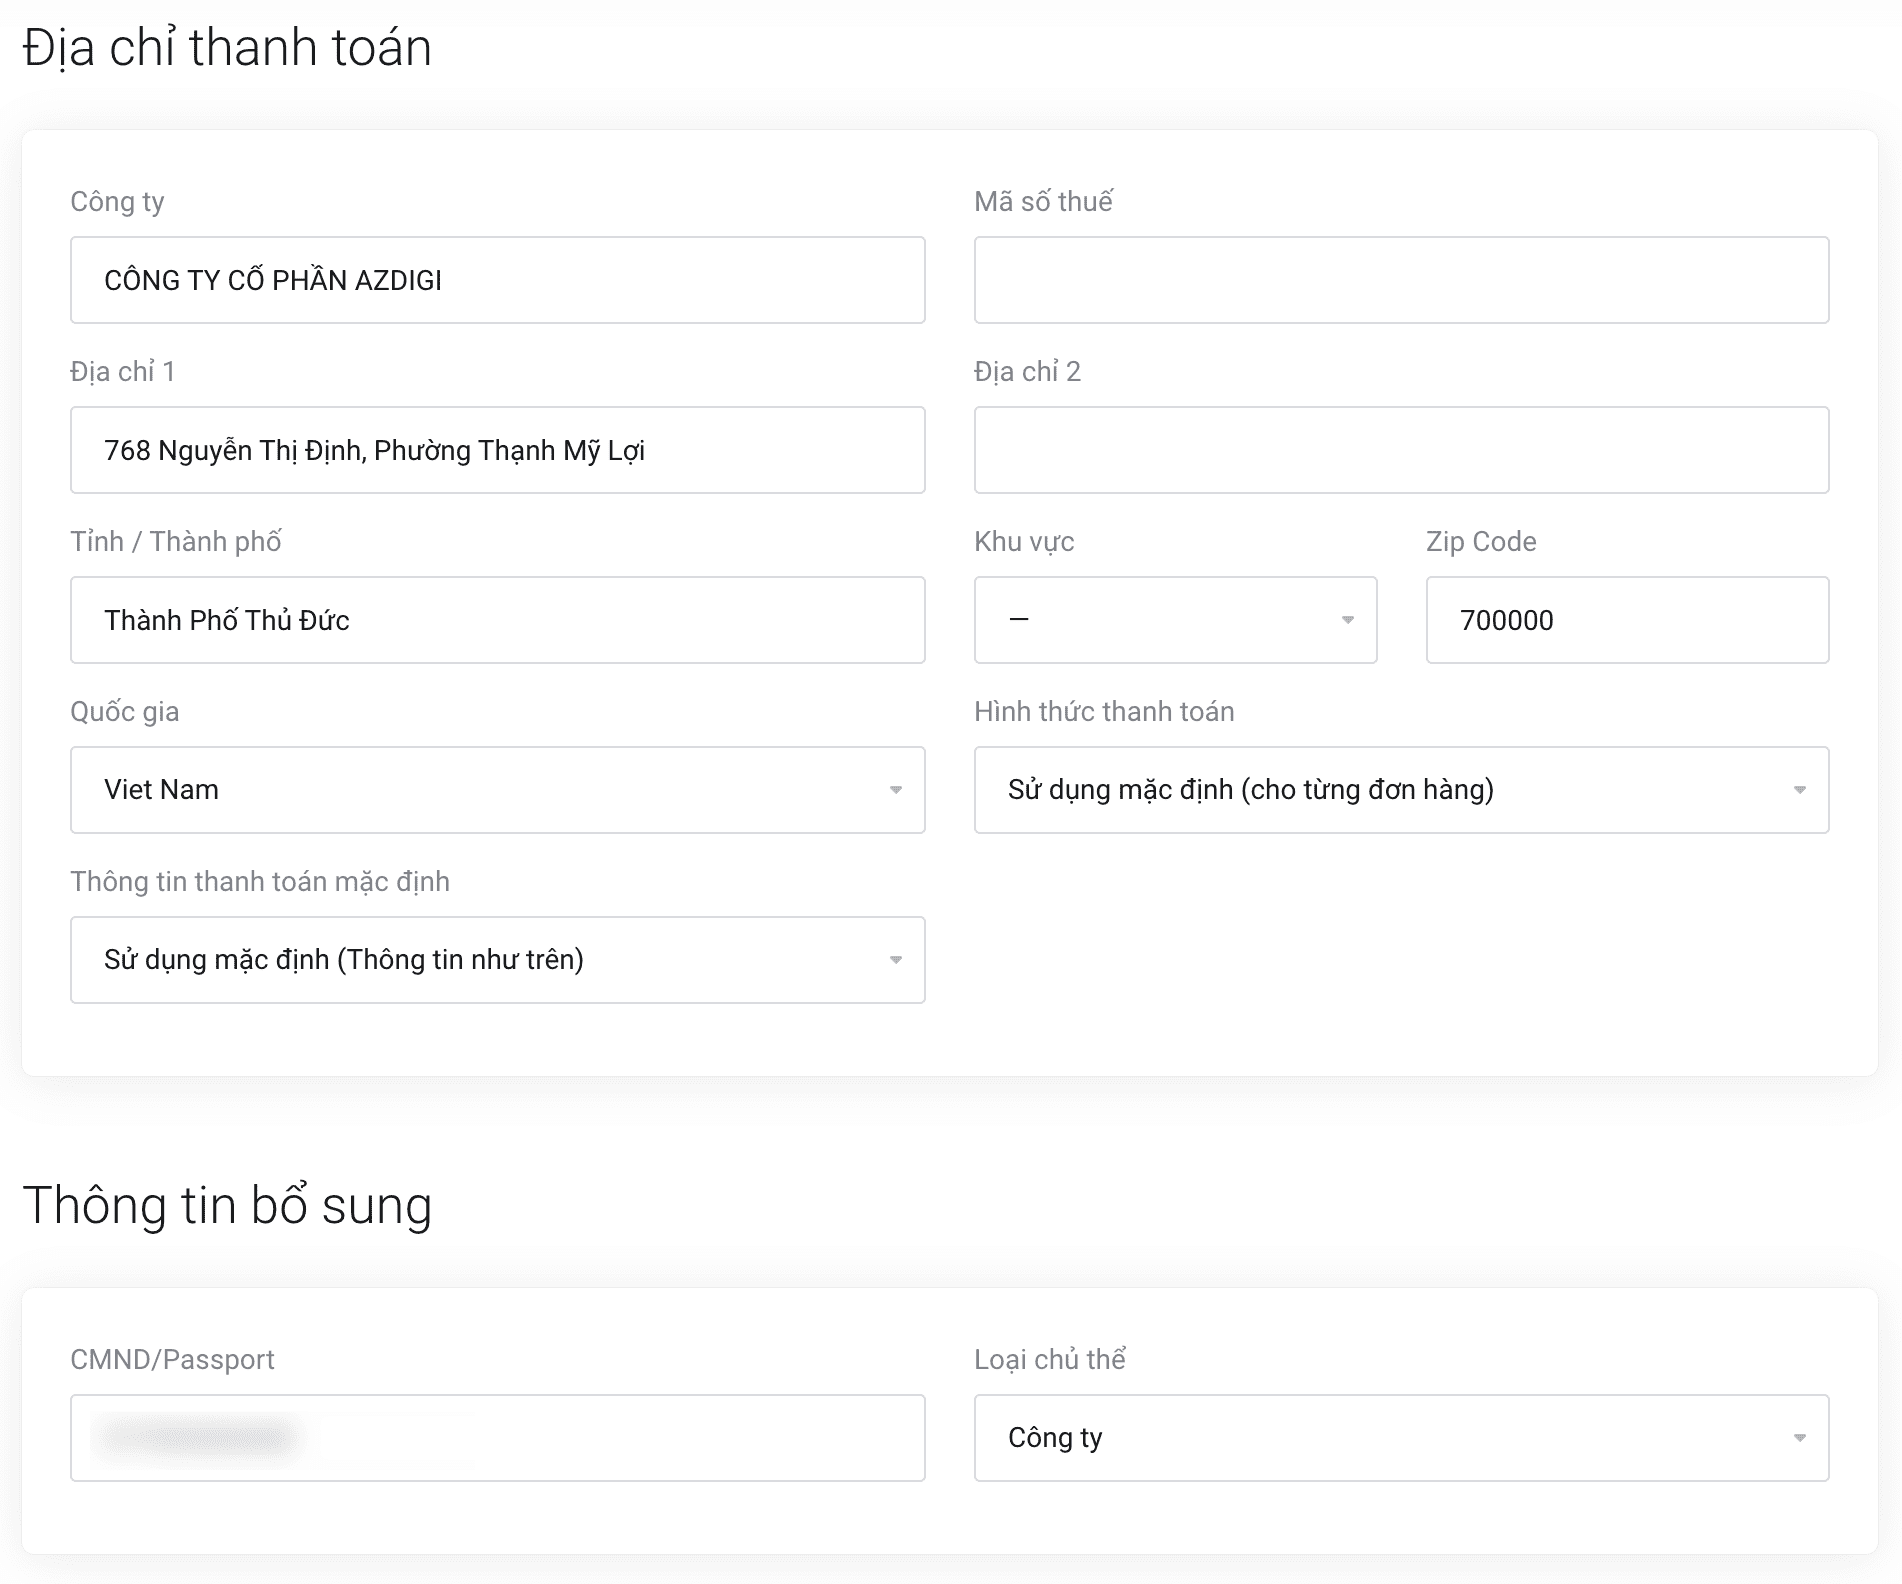Screen dimensions: 1902x1584
Task: Click the Thông tin bổ sung heading
Action: tap(227, 1205)
